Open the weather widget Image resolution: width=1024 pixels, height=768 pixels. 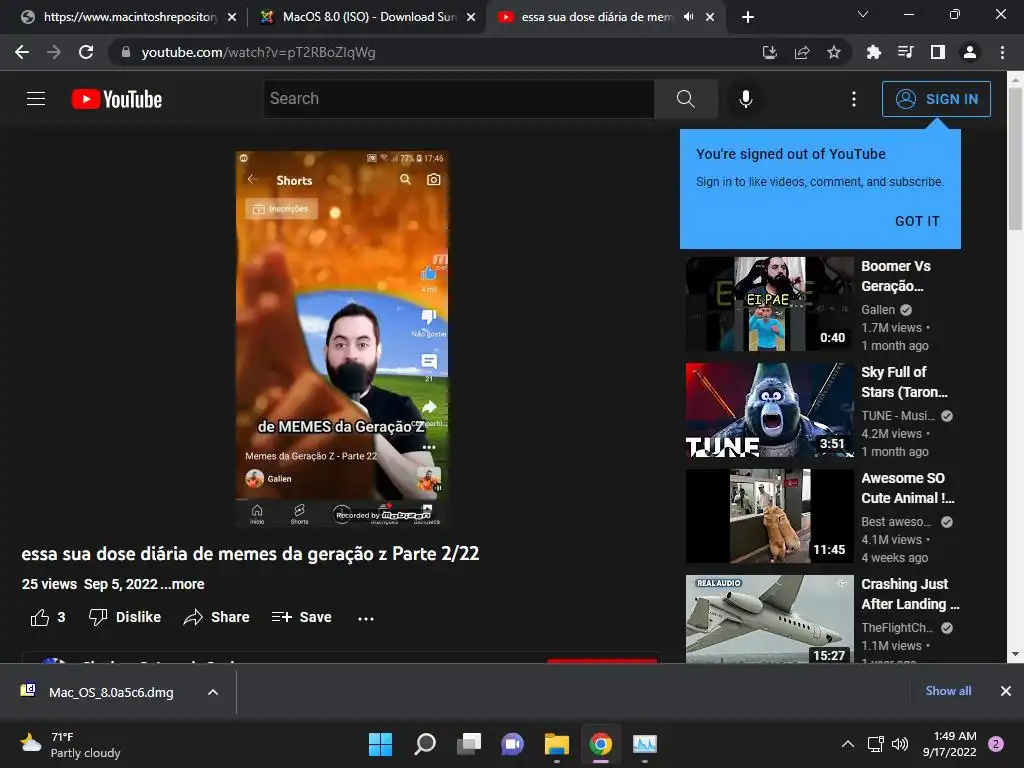click(71, 744)
